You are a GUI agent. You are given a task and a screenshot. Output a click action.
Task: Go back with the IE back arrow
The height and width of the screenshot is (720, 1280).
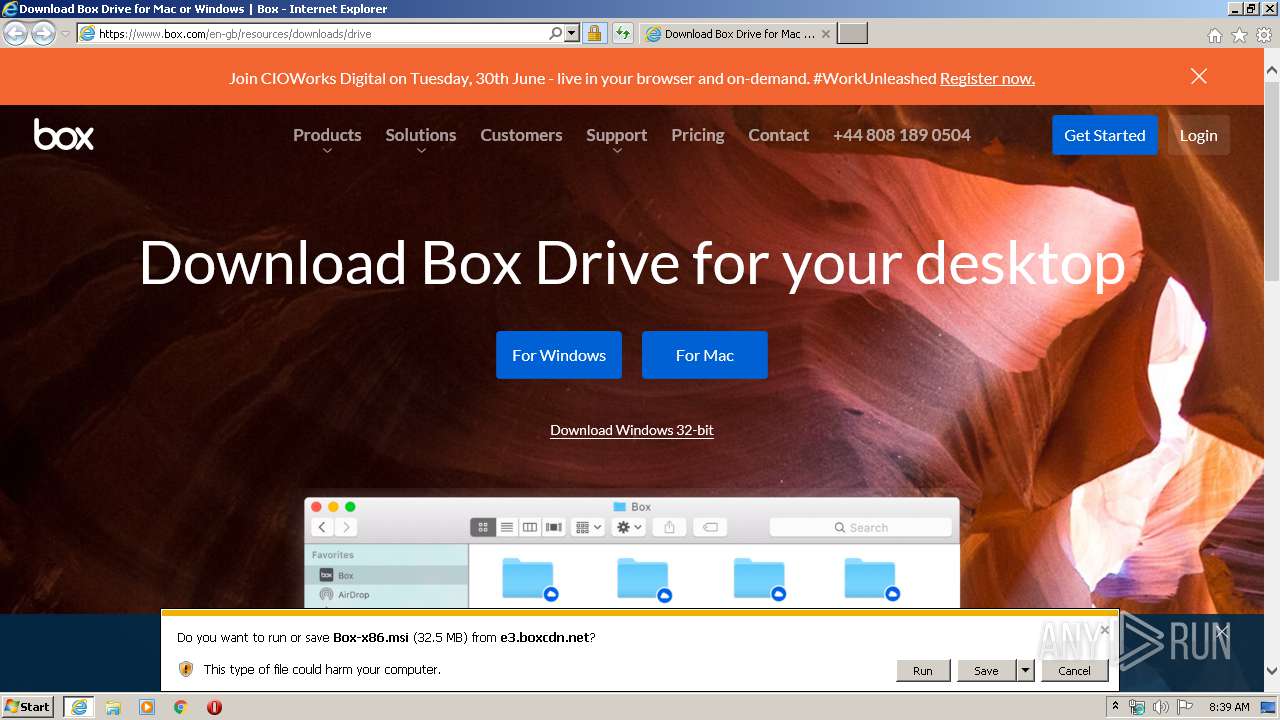(x=15, y=34)
